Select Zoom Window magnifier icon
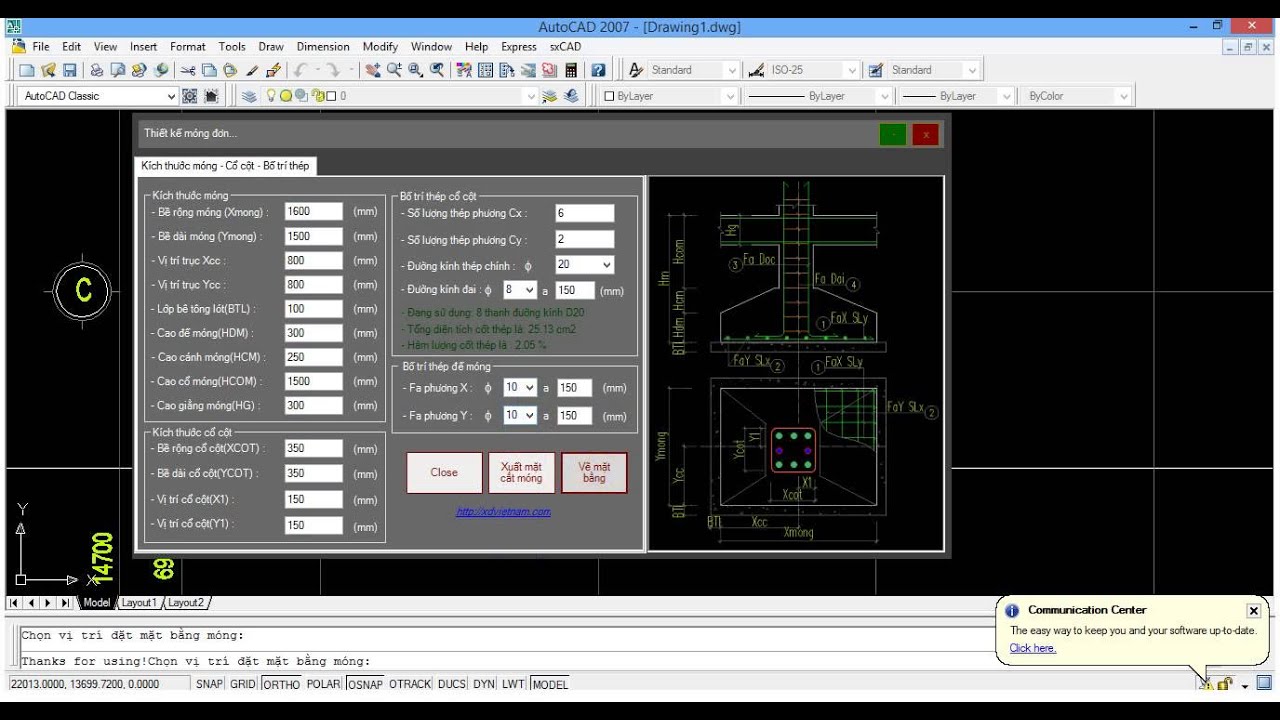The image size is (1280, 720). 415,70
